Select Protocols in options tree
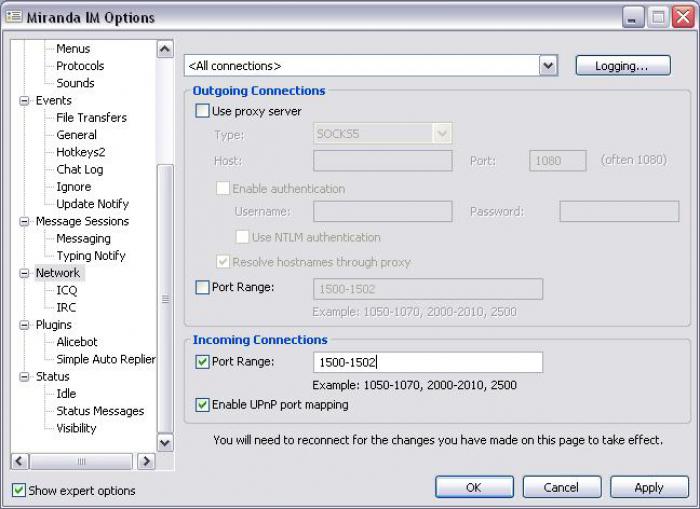This screenshot has width=700, height=509. pyautogui.click(x=80, y=66)
